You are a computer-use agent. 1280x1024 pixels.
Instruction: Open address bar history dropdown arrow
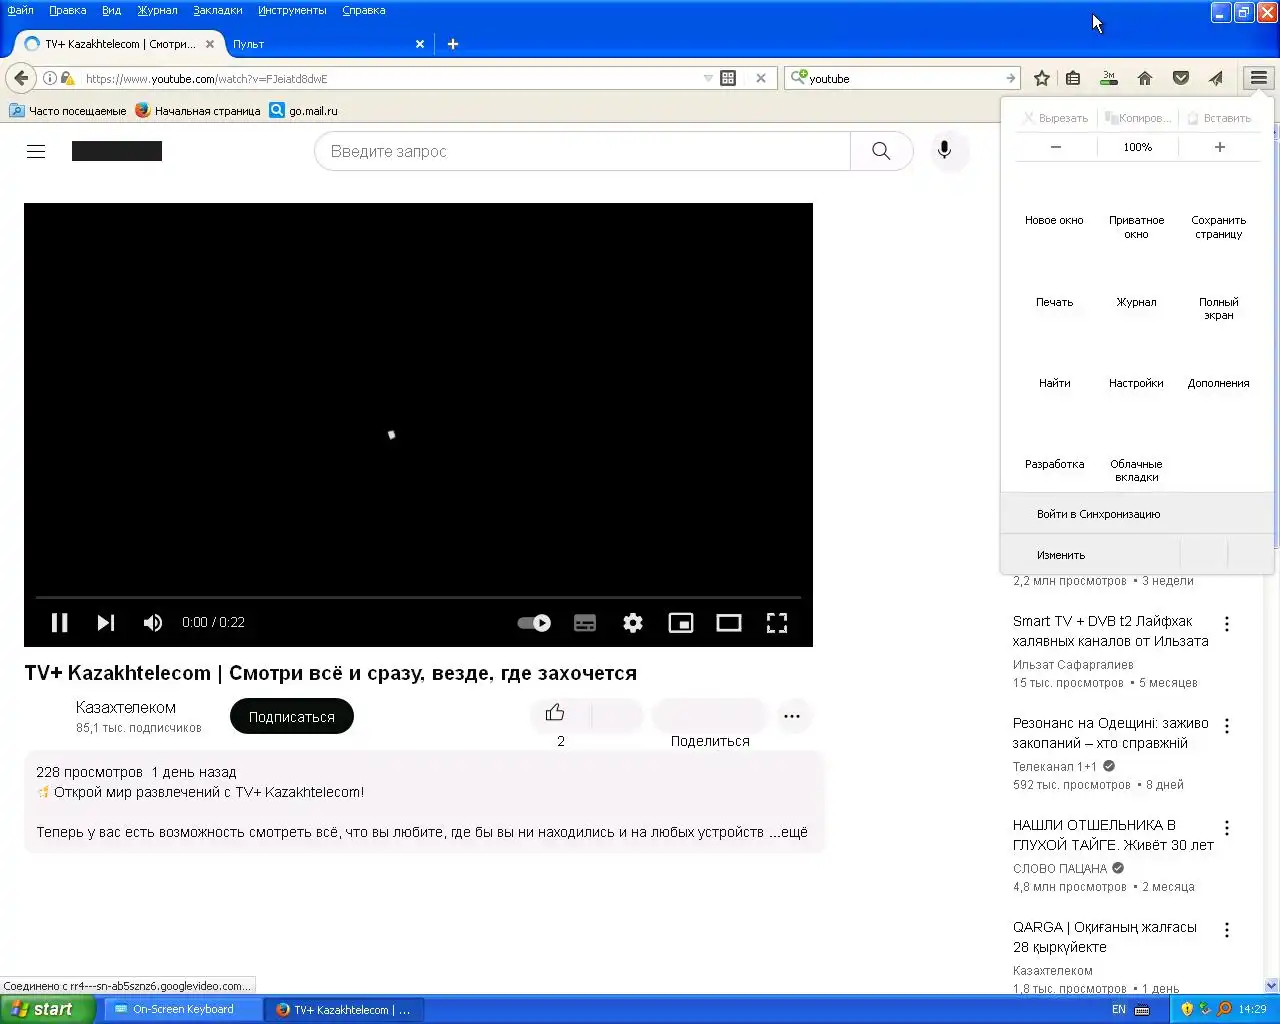(x=708, y=78)
